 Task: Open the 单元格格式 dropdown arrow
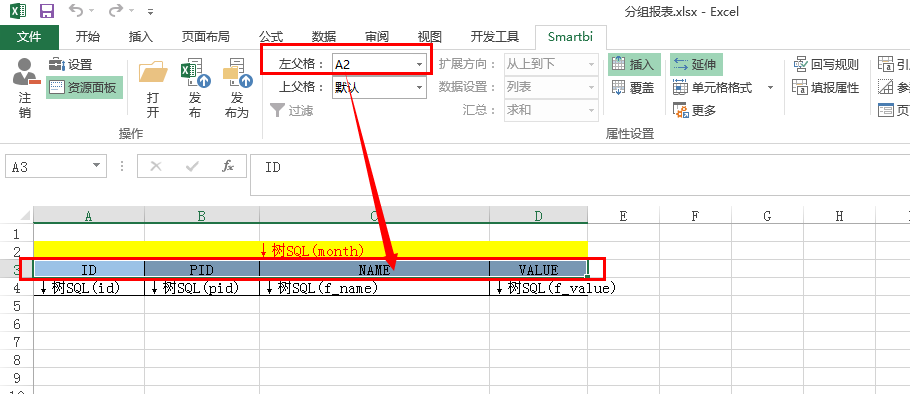[x=770, y=88]
